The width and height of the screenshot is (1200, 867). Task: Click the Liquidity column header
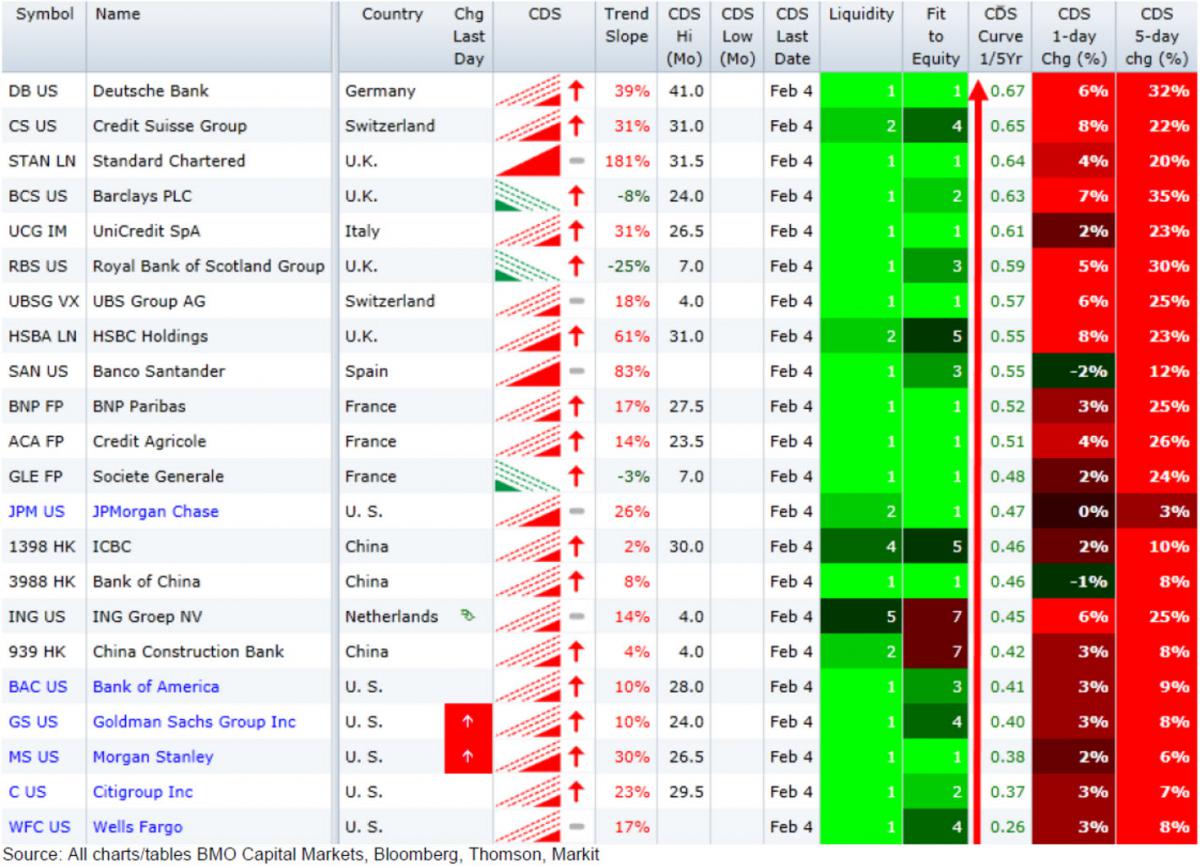[860, 15]
